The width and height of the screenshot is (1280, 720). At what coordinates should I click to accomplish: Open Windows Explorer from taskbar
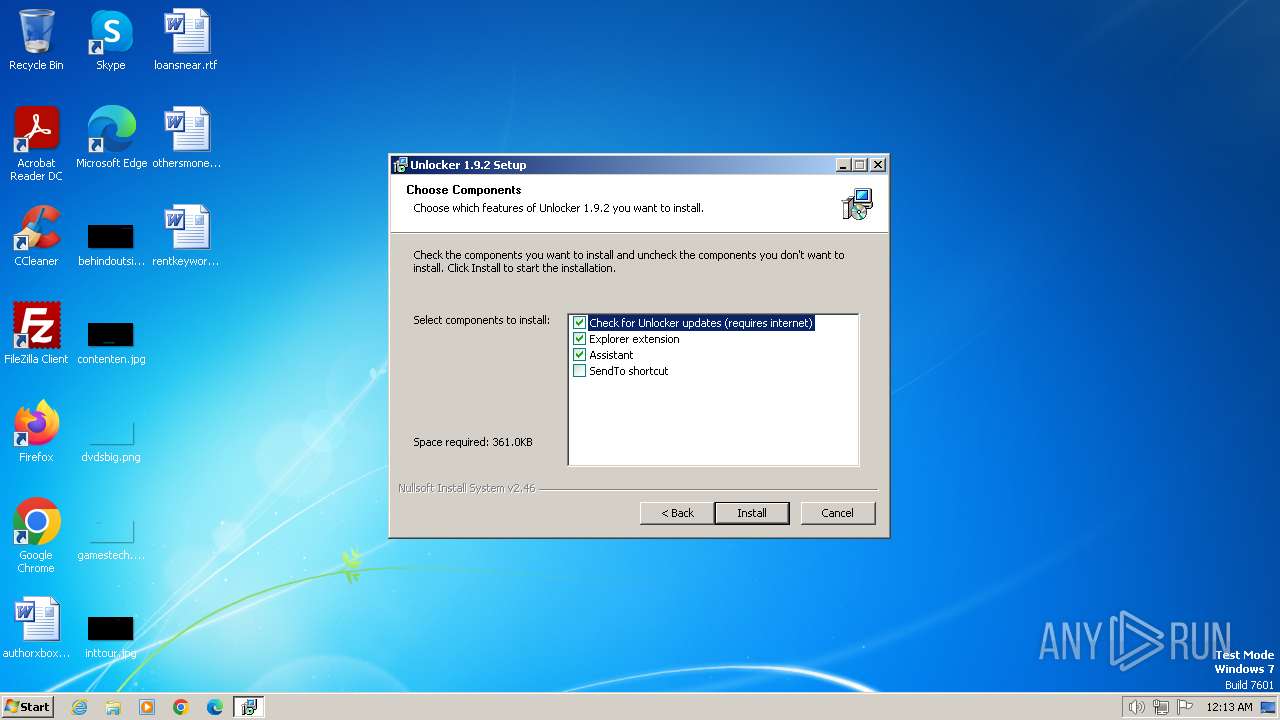click(x=113, y=707)
